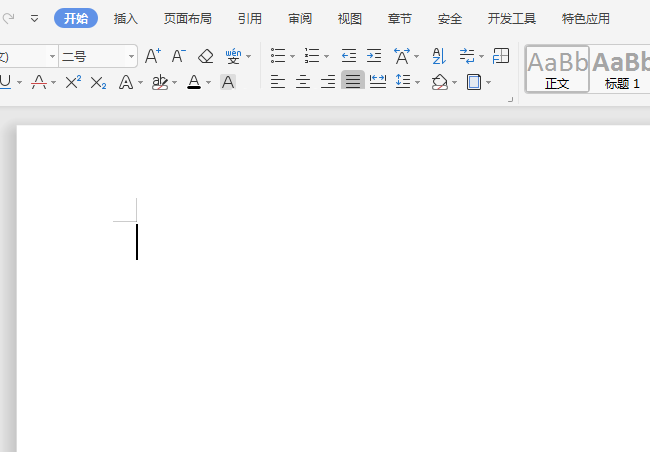650x452 pixels.
Task: Apply the 标题 1 style
Action: (620, 69)
